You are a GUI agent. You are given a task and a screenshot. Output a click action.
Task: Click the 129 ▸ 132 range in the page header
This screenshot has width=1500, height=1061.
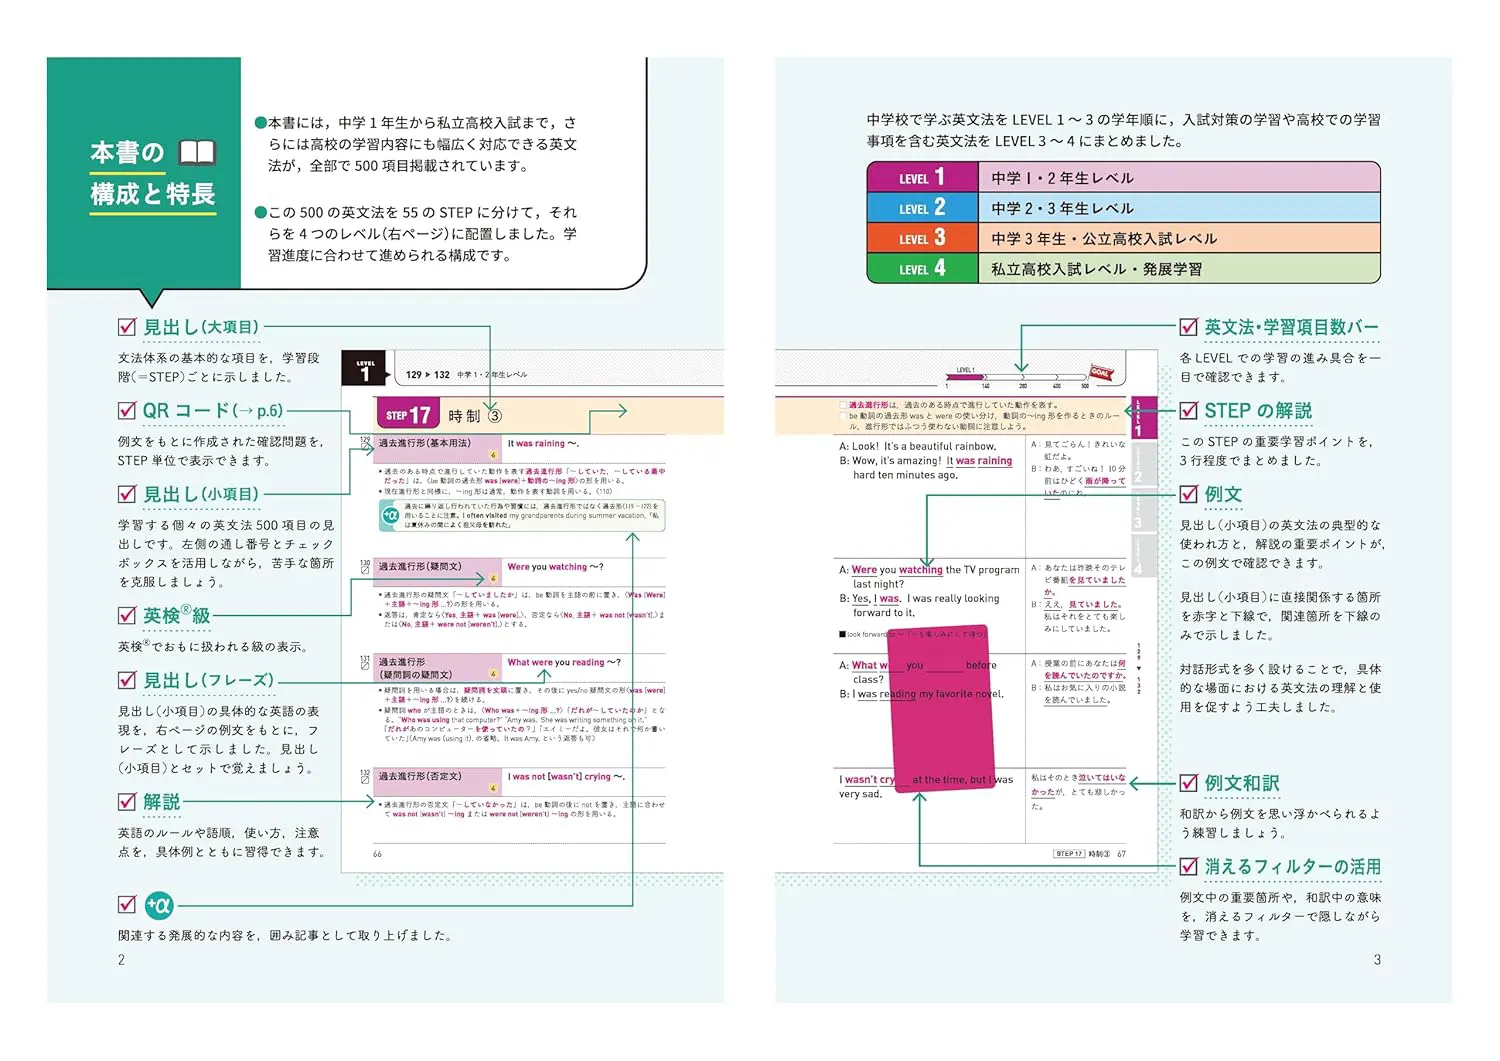coord(428,375)
